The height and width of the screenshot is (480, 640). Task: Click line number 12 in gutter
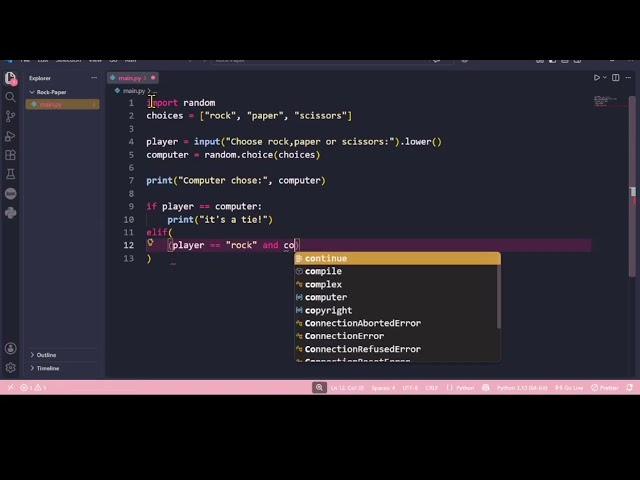[x=129, y=245]
